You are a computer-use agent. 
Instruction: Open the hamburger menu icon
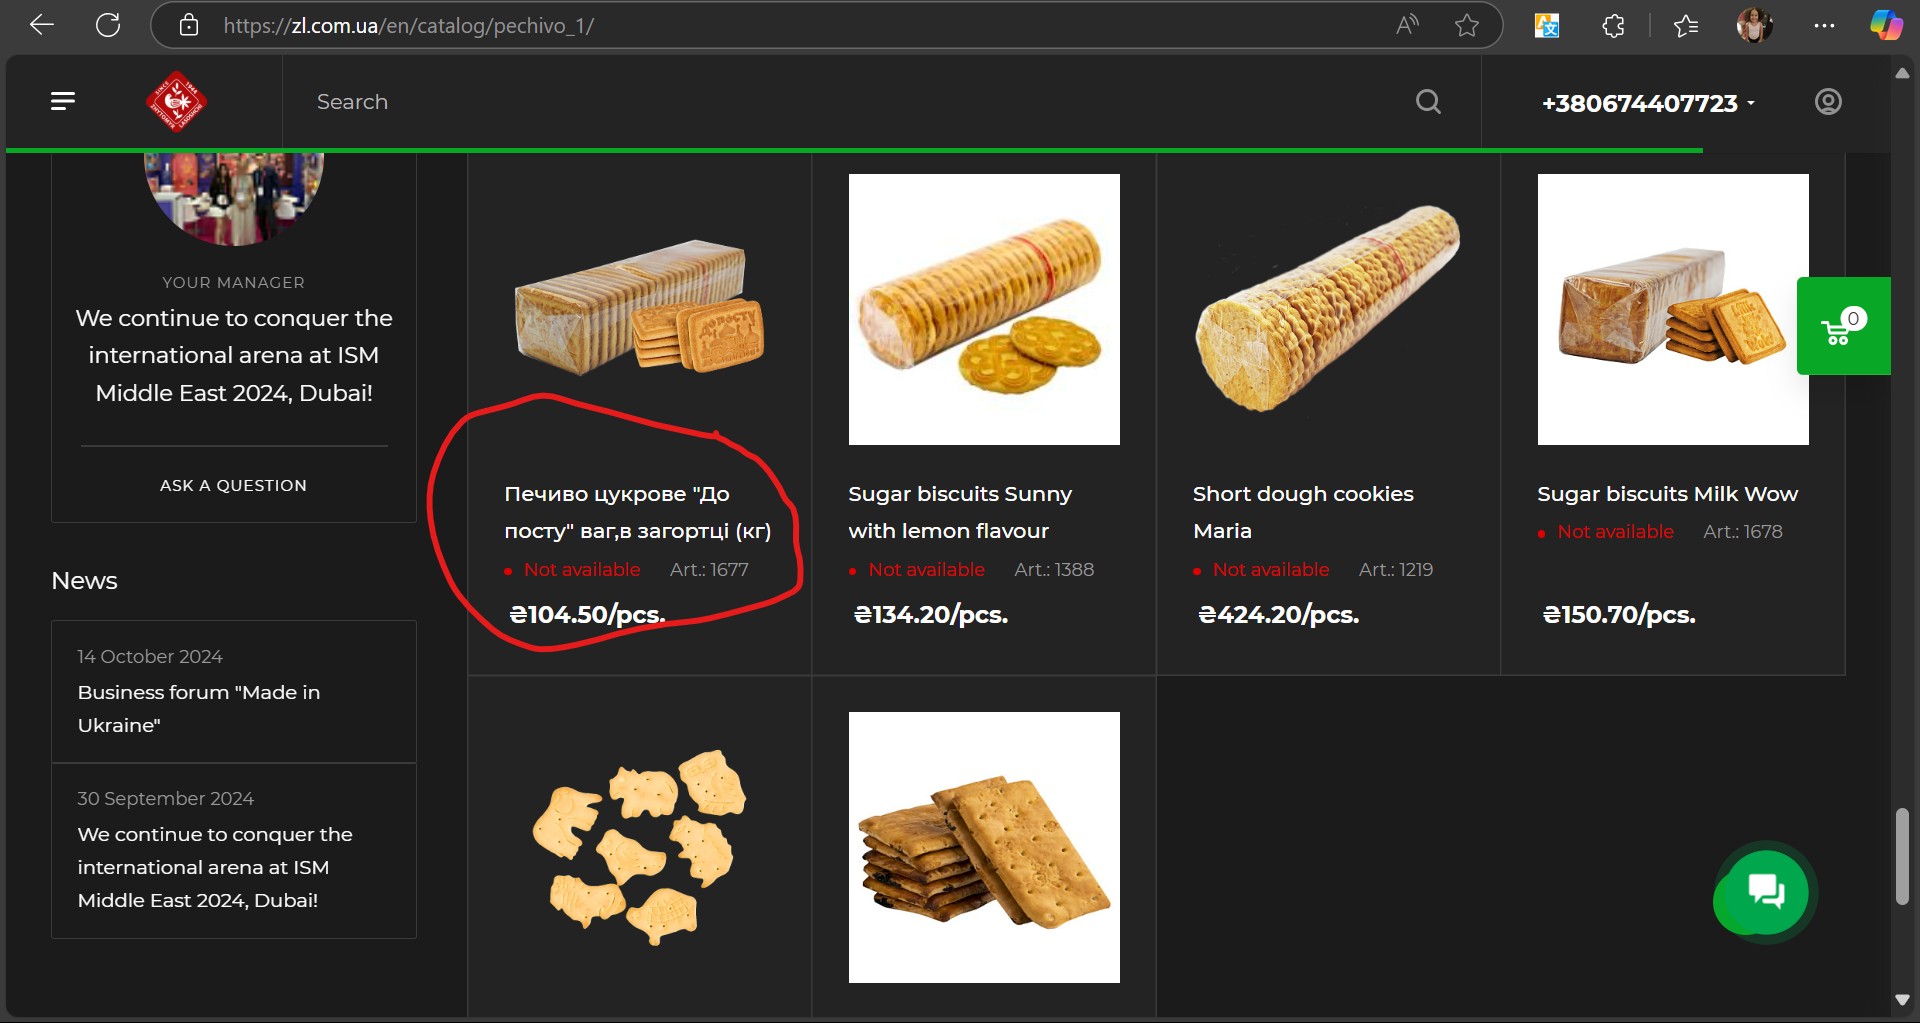coord(63,101)
